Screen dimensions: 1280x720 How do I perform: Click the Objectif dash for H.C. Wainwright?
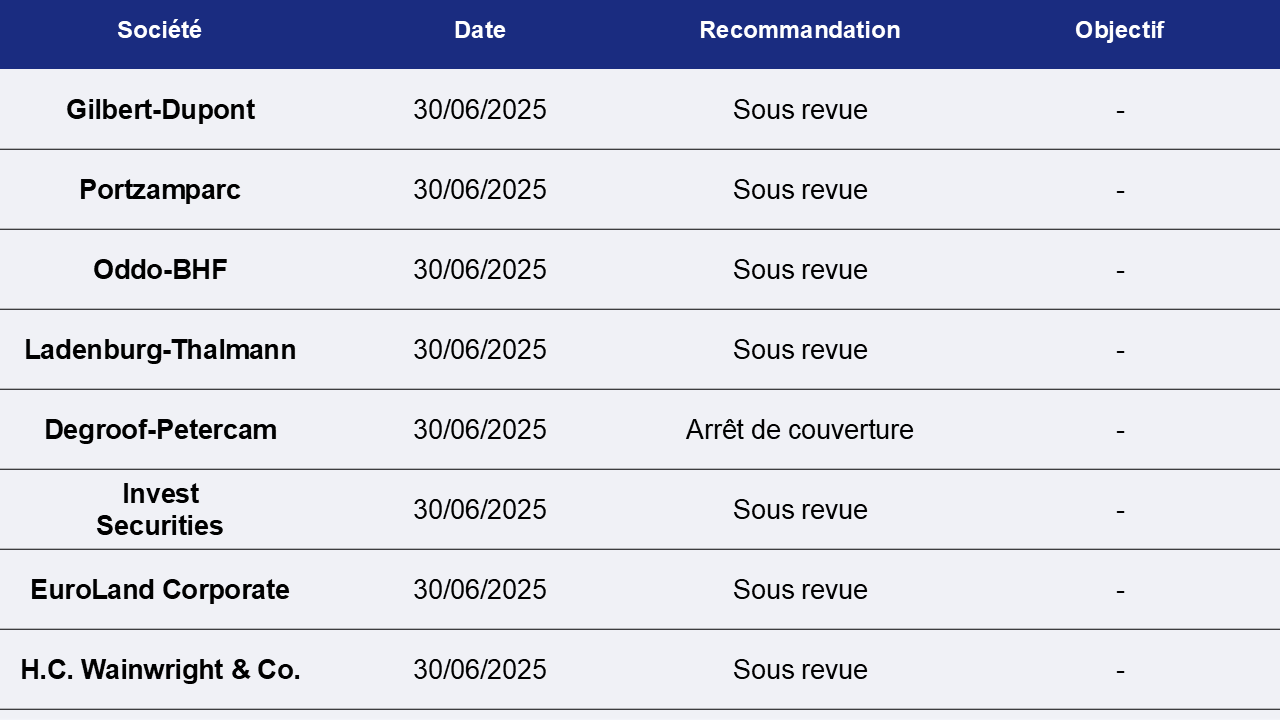coord(1120,671)
